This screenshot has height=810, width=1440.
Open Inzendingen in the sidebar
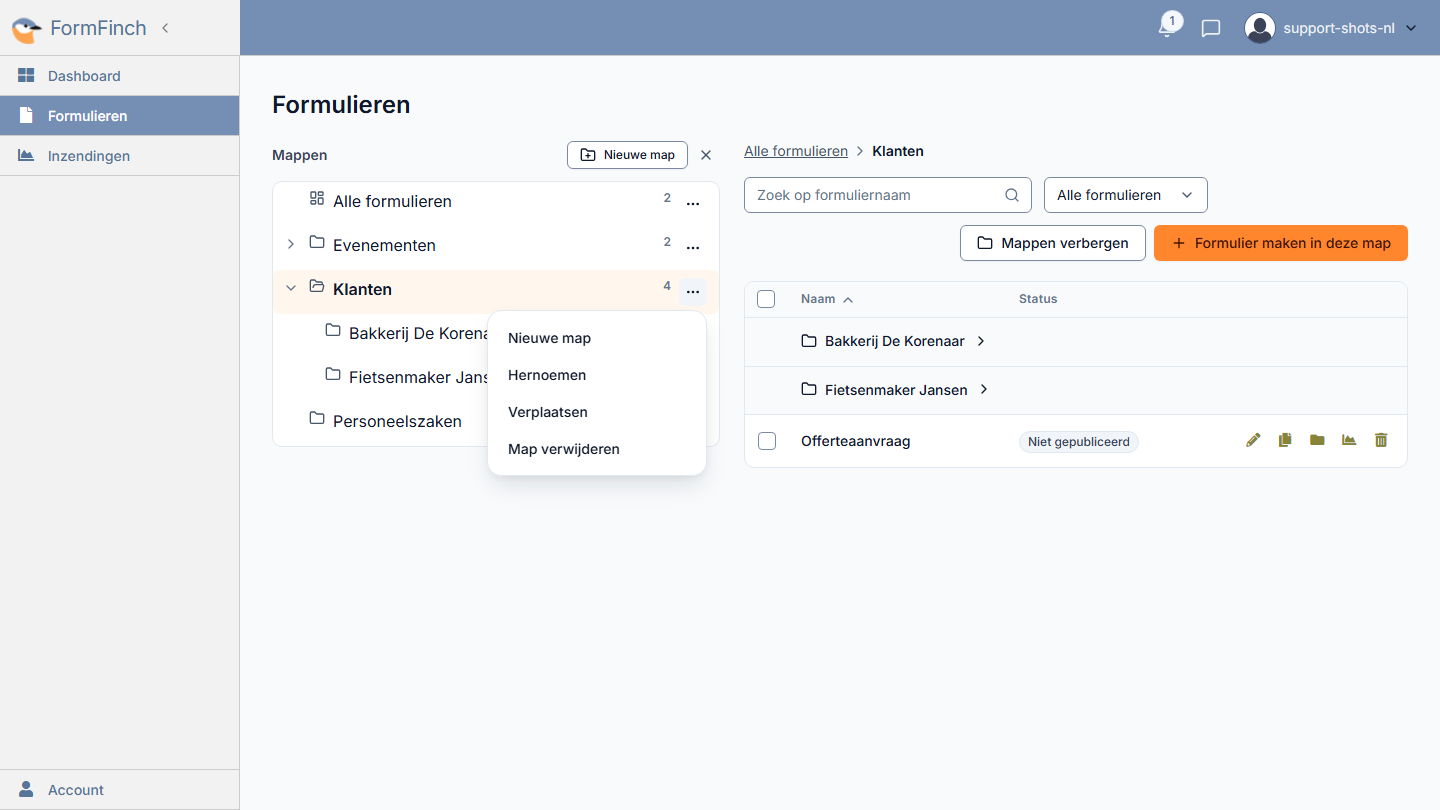point(120,156)
